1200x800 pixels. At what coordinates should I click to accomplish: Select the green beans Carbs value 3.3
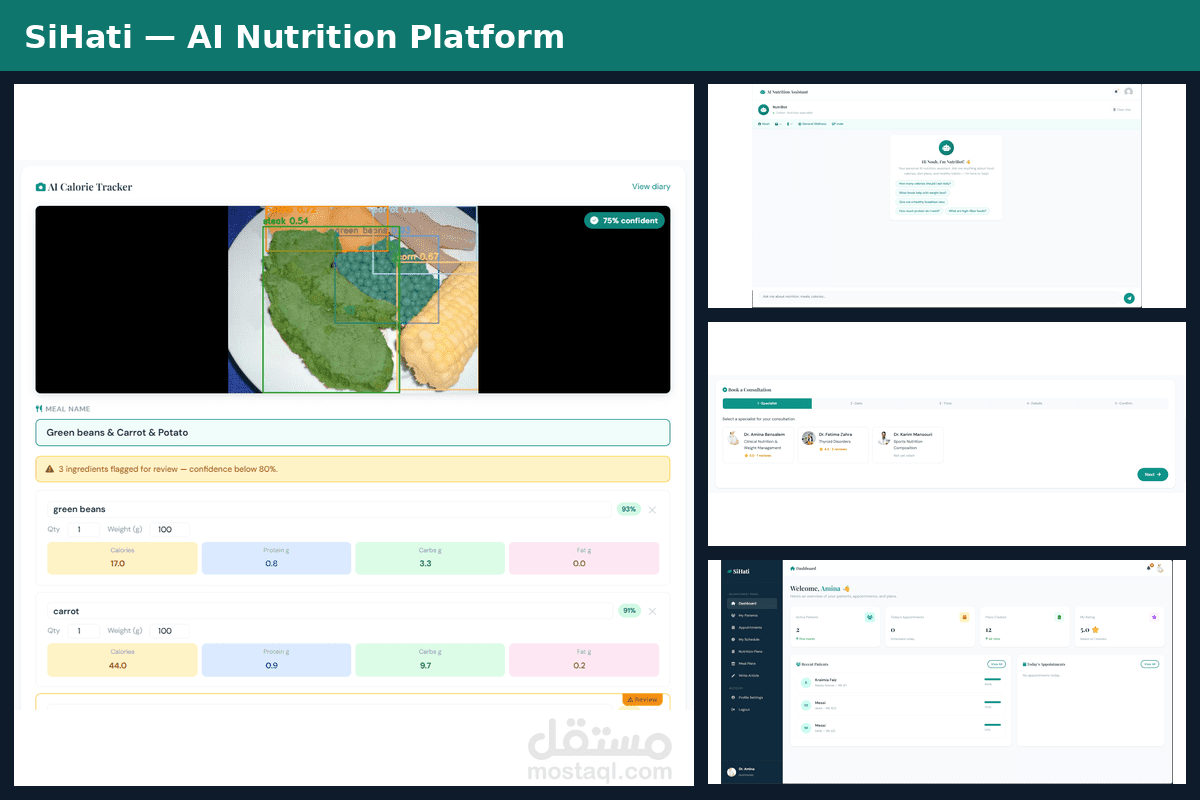425,564
